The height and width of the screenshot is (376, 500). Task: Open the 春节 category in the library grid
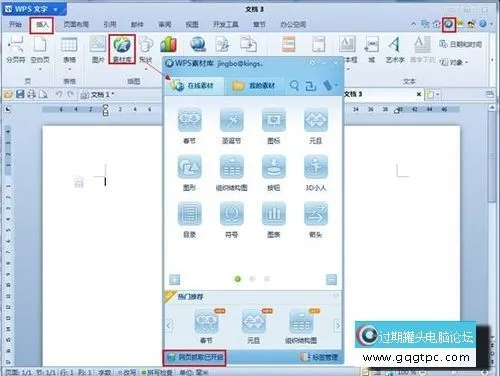189,126
